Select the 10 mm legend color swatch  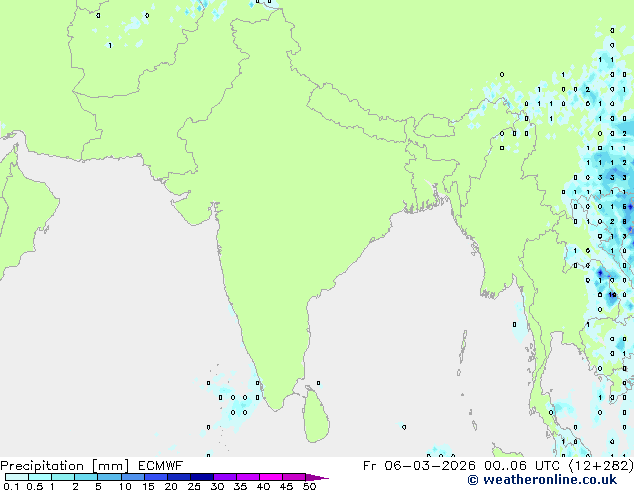click(x=132, y=477)
